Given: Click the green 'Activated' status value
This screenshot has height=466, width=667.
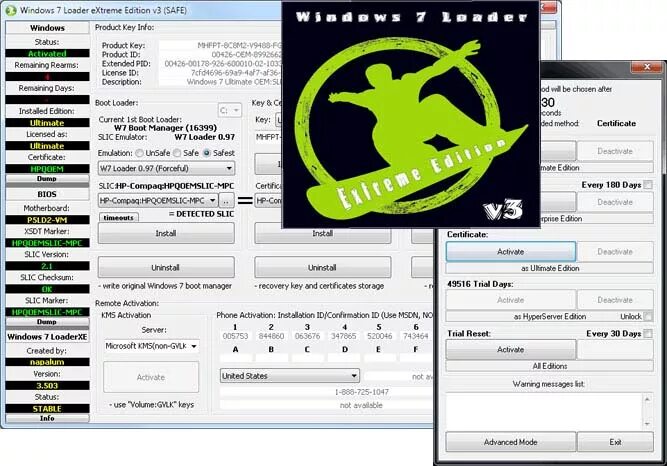Looking at the screenshot, I should point(47,53).
